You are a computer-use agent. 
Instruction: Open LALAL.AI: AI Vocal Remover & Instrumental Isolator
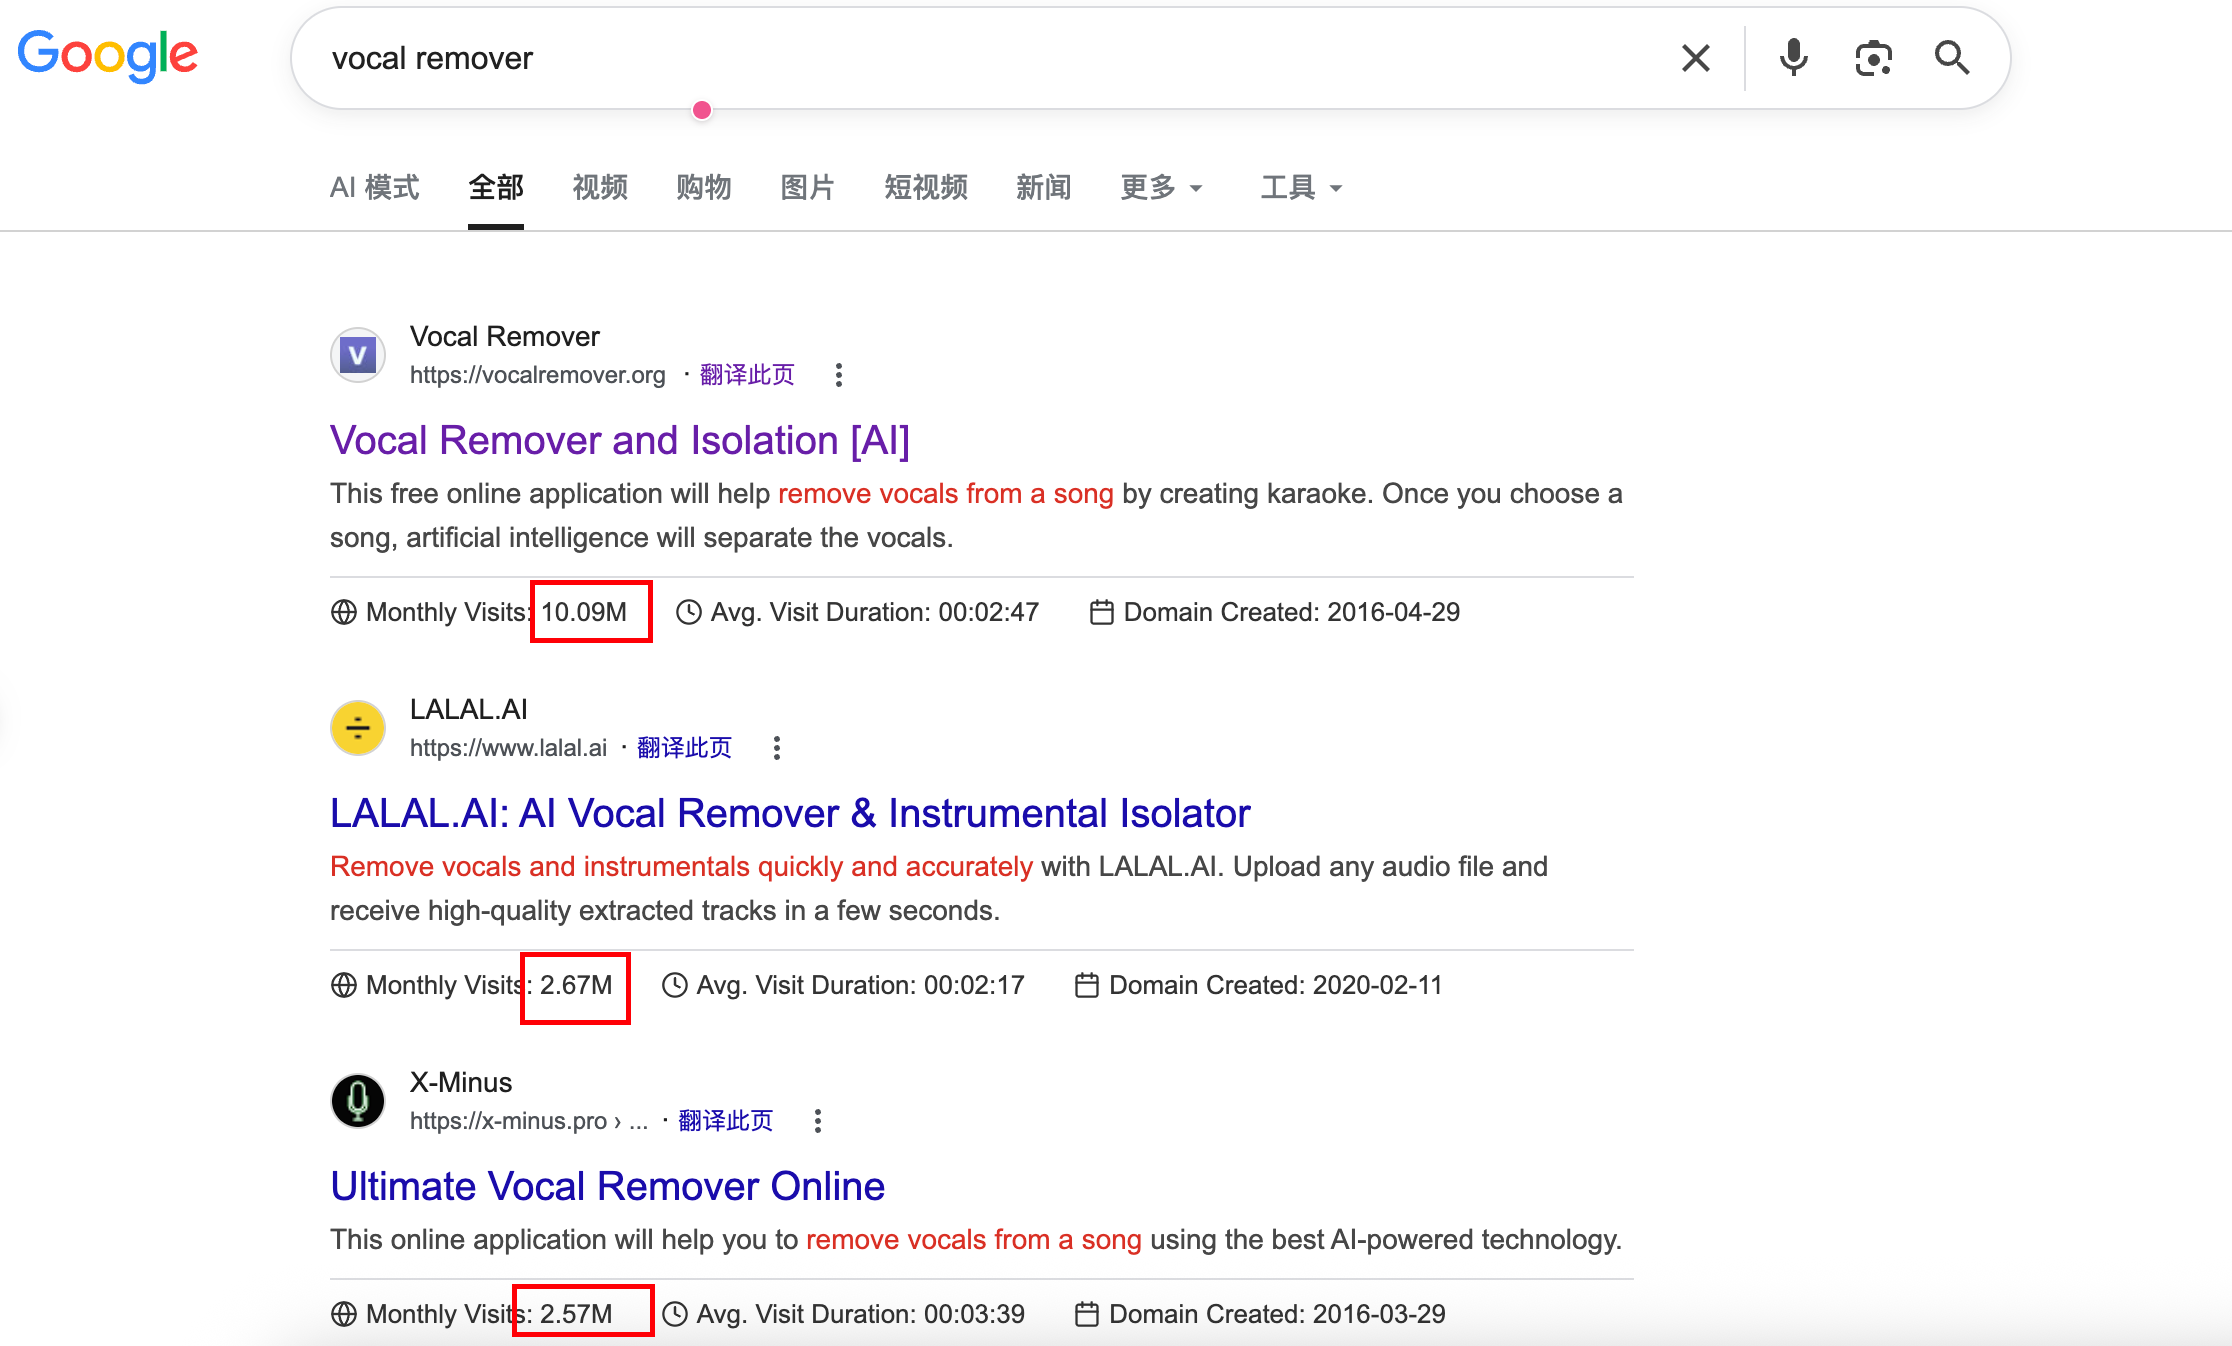click(790, 813)
